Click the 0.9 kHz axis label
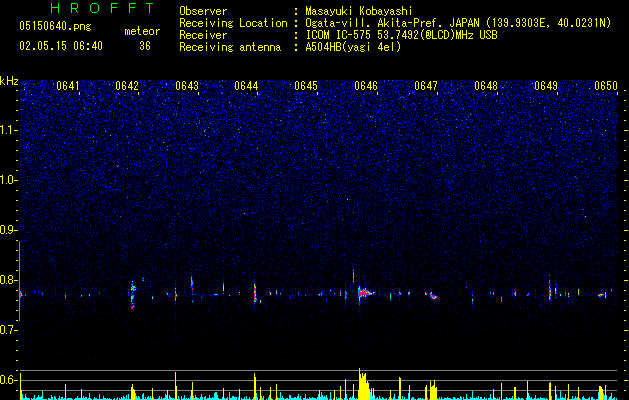The image size is (629, 400). [9, 230]
